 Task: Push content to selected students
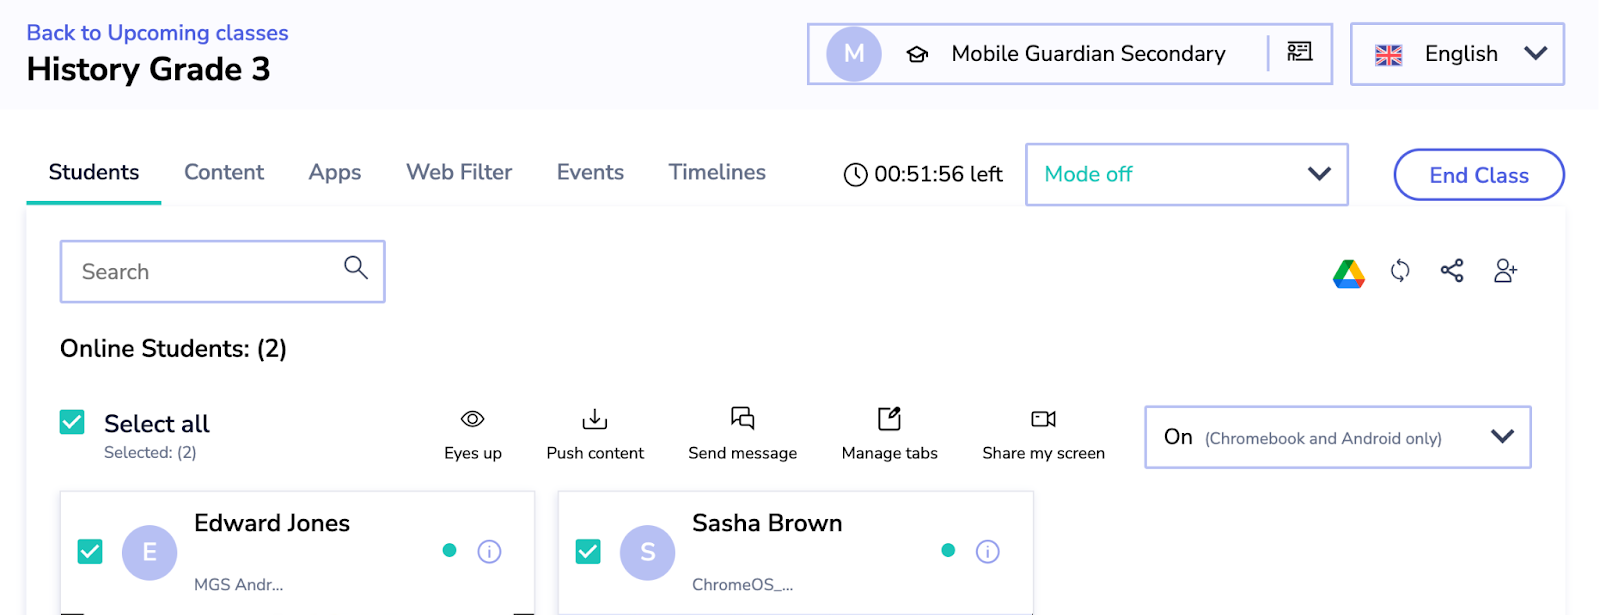pos(595,434)
